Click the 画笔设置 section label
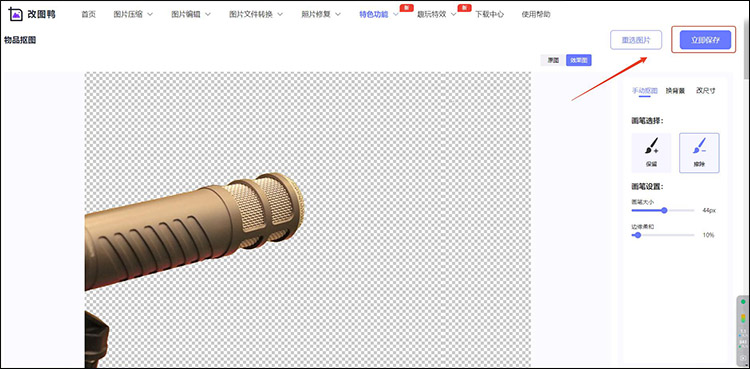This screenshot has height=369, width=750. (x=647, y=187)
